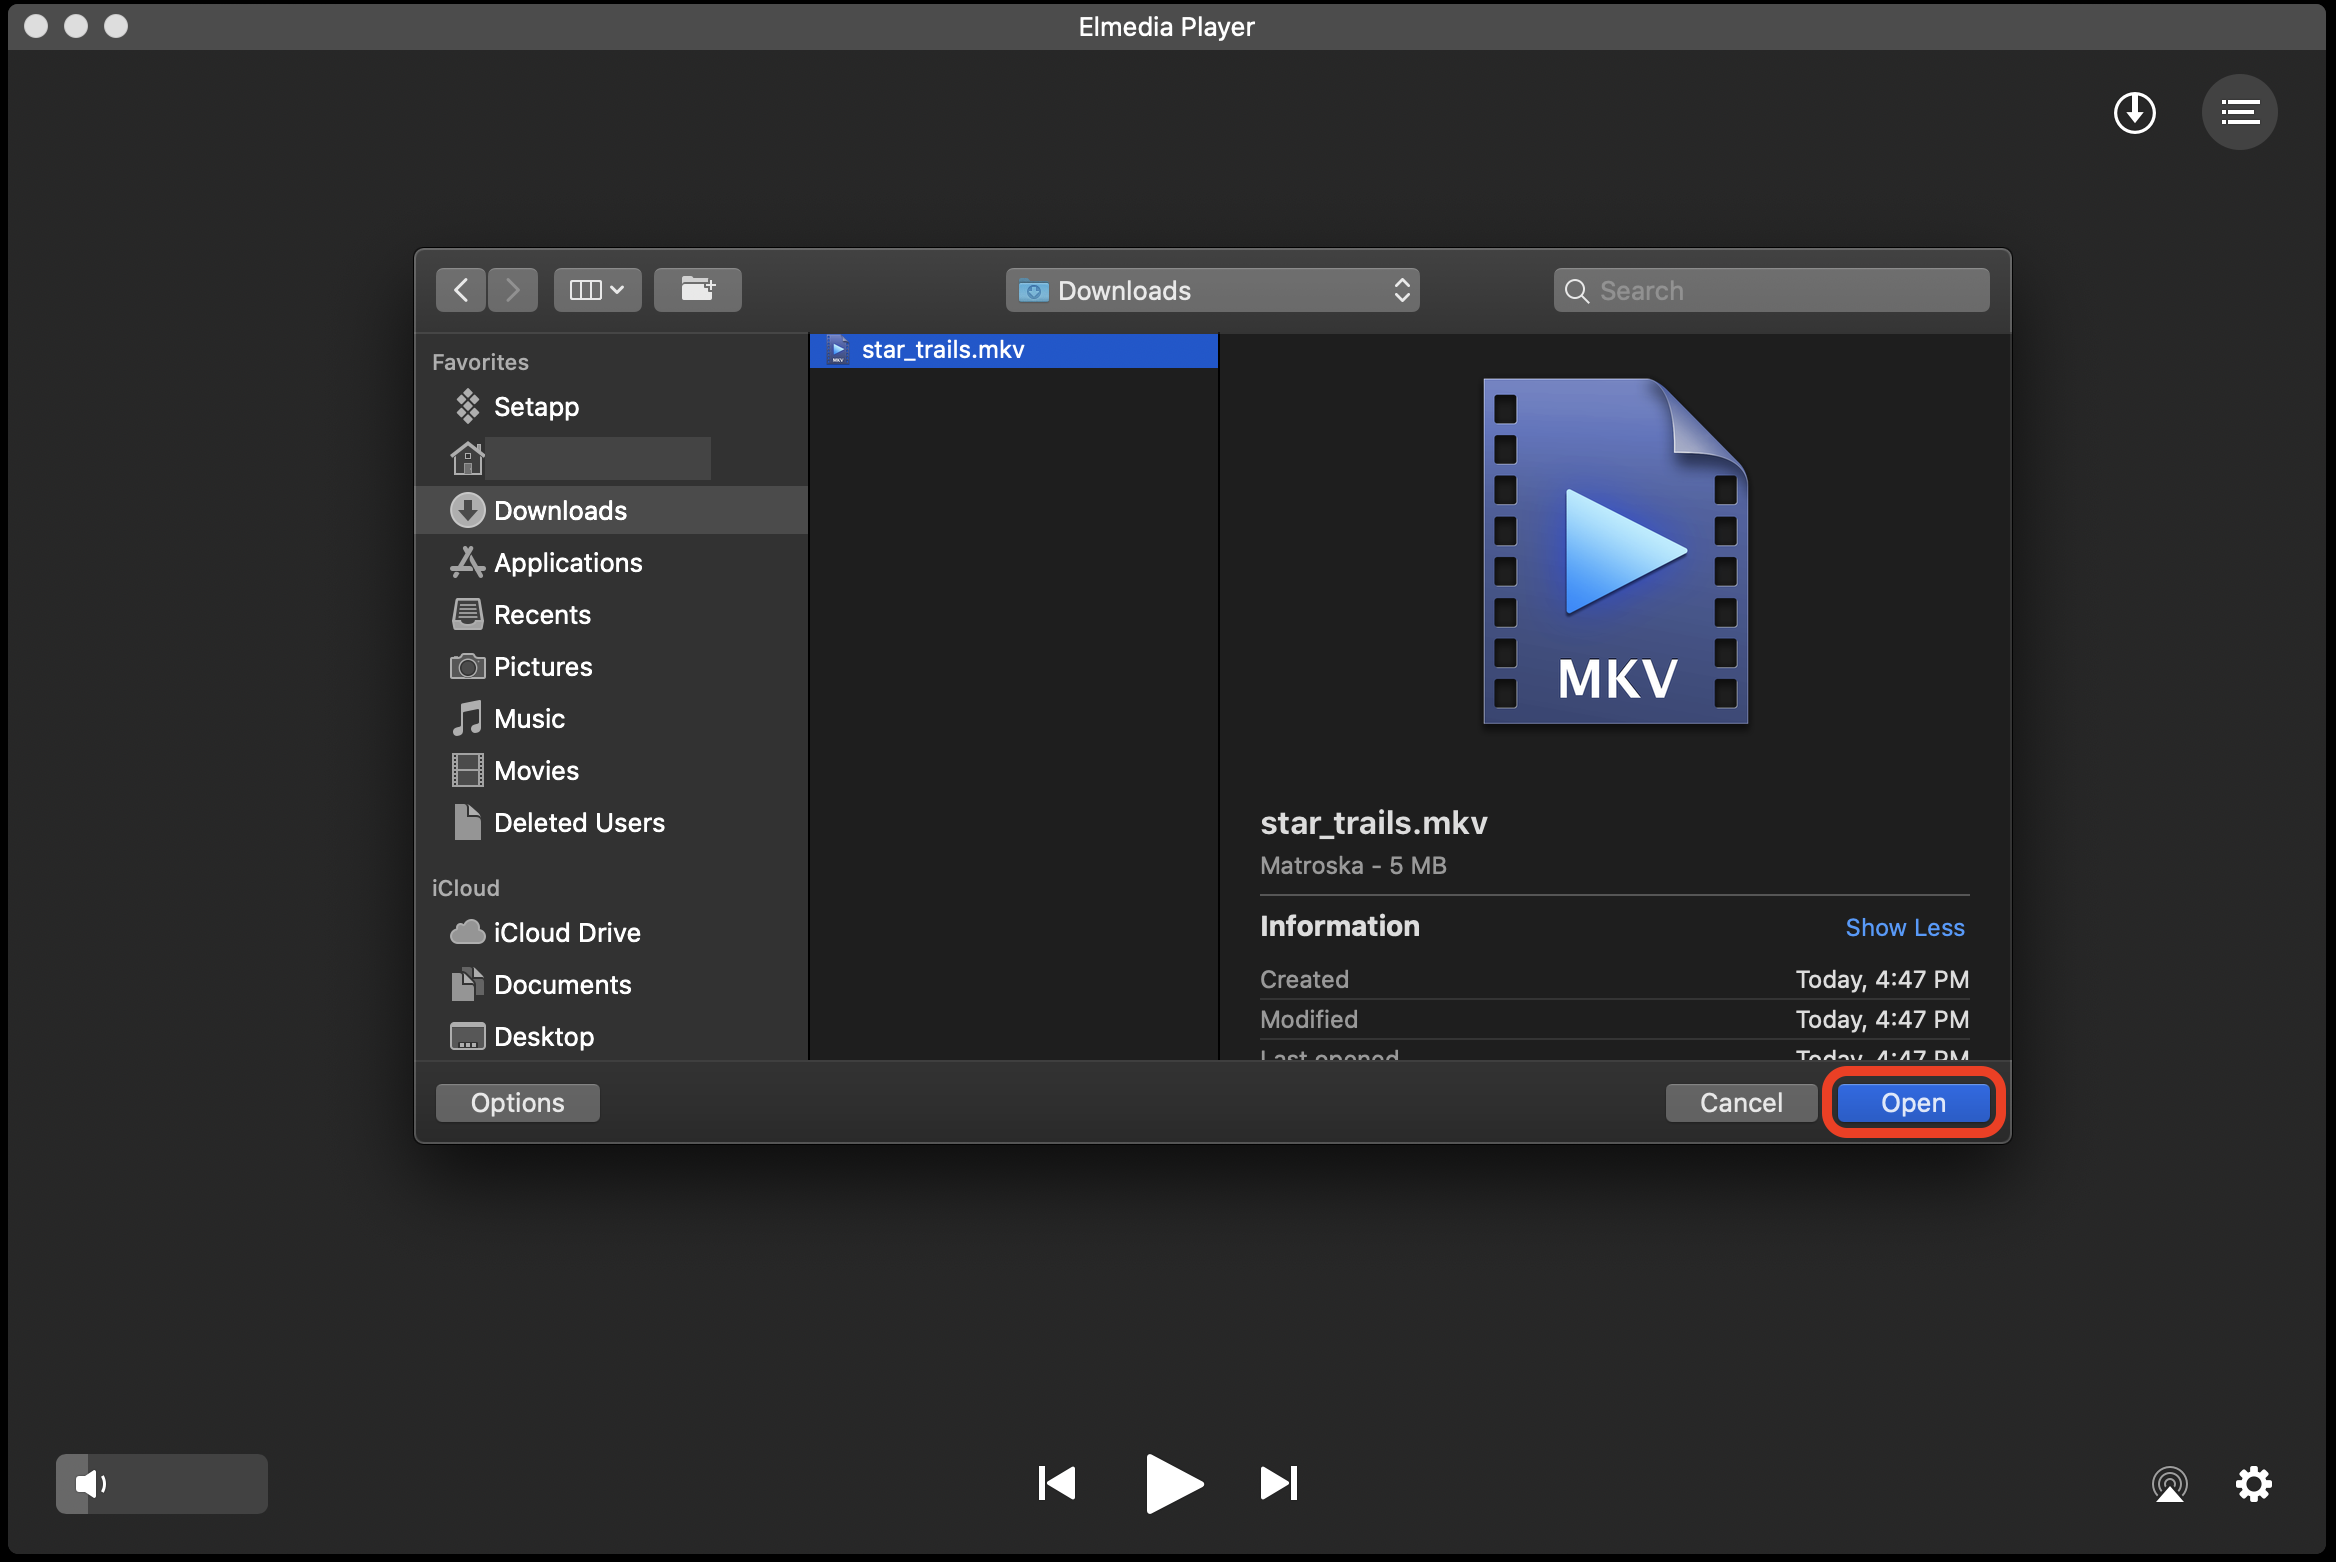Select Applications from sidebar list

tap(567, 561)
